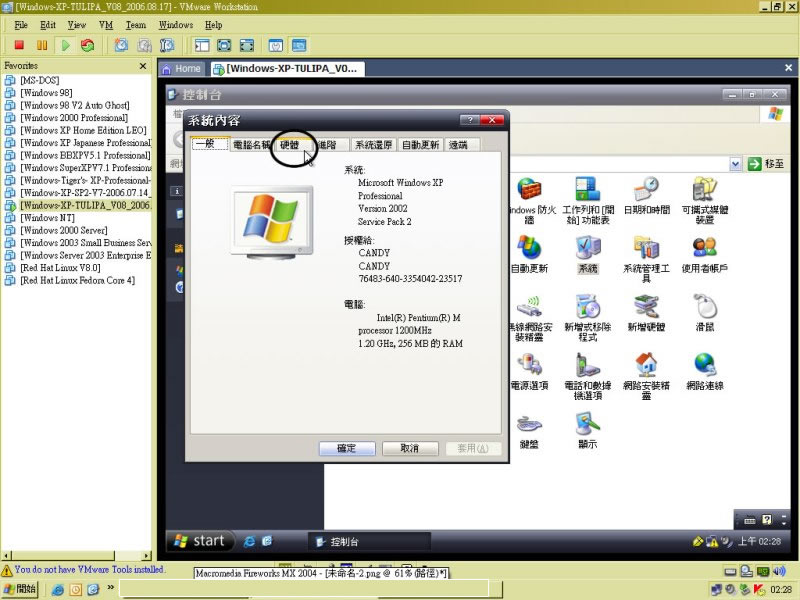Screen dimensions: 800x600
Task: Open the View menu
Action: [77, 25]
